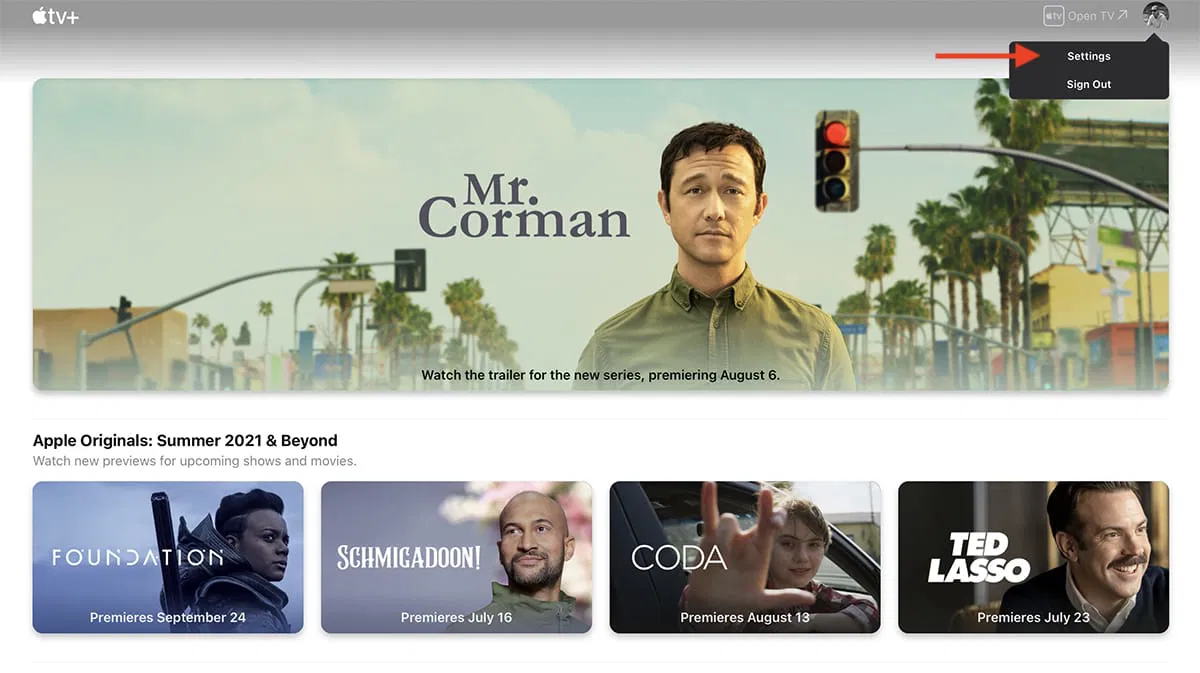Click the Apple Originals: Summer 2021 heading
Viewport: 1200px width, 673px height.
(185, 440)
